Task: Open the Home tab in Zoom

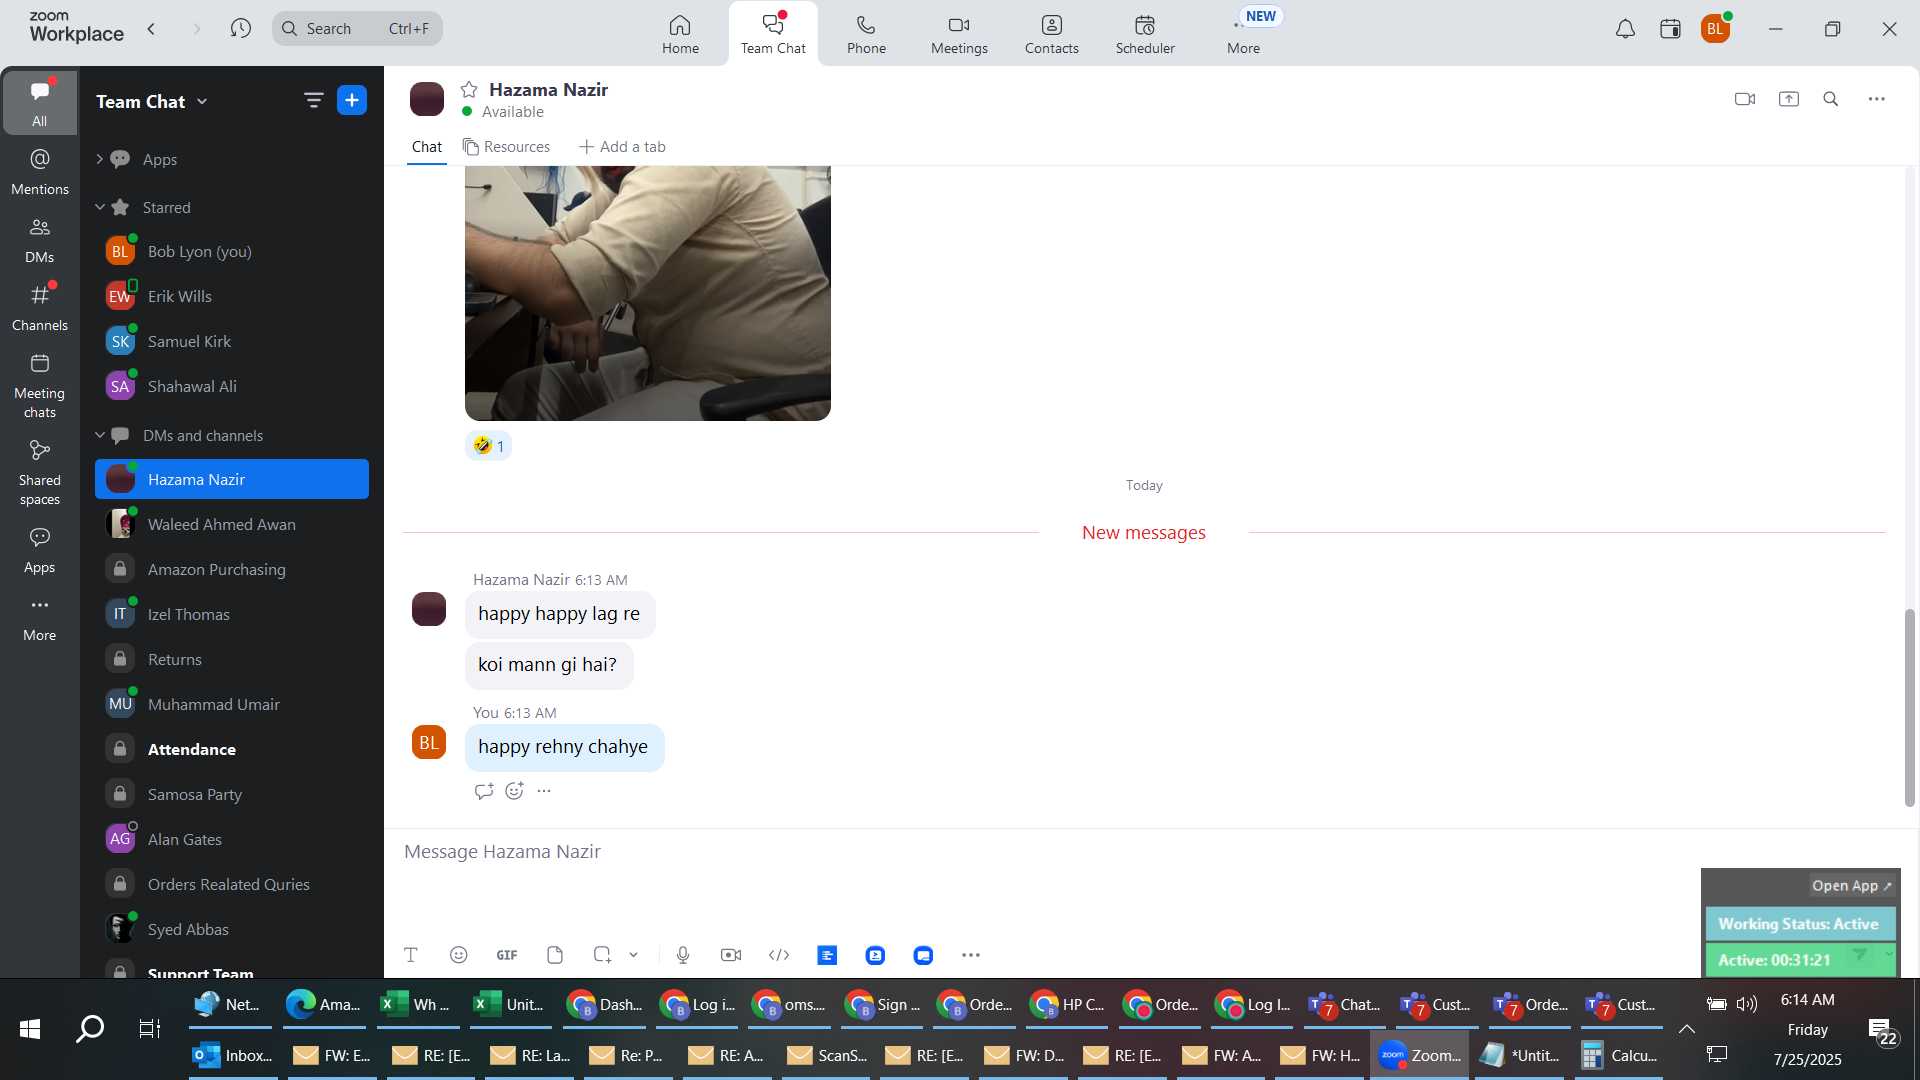Action: (680, 34)
